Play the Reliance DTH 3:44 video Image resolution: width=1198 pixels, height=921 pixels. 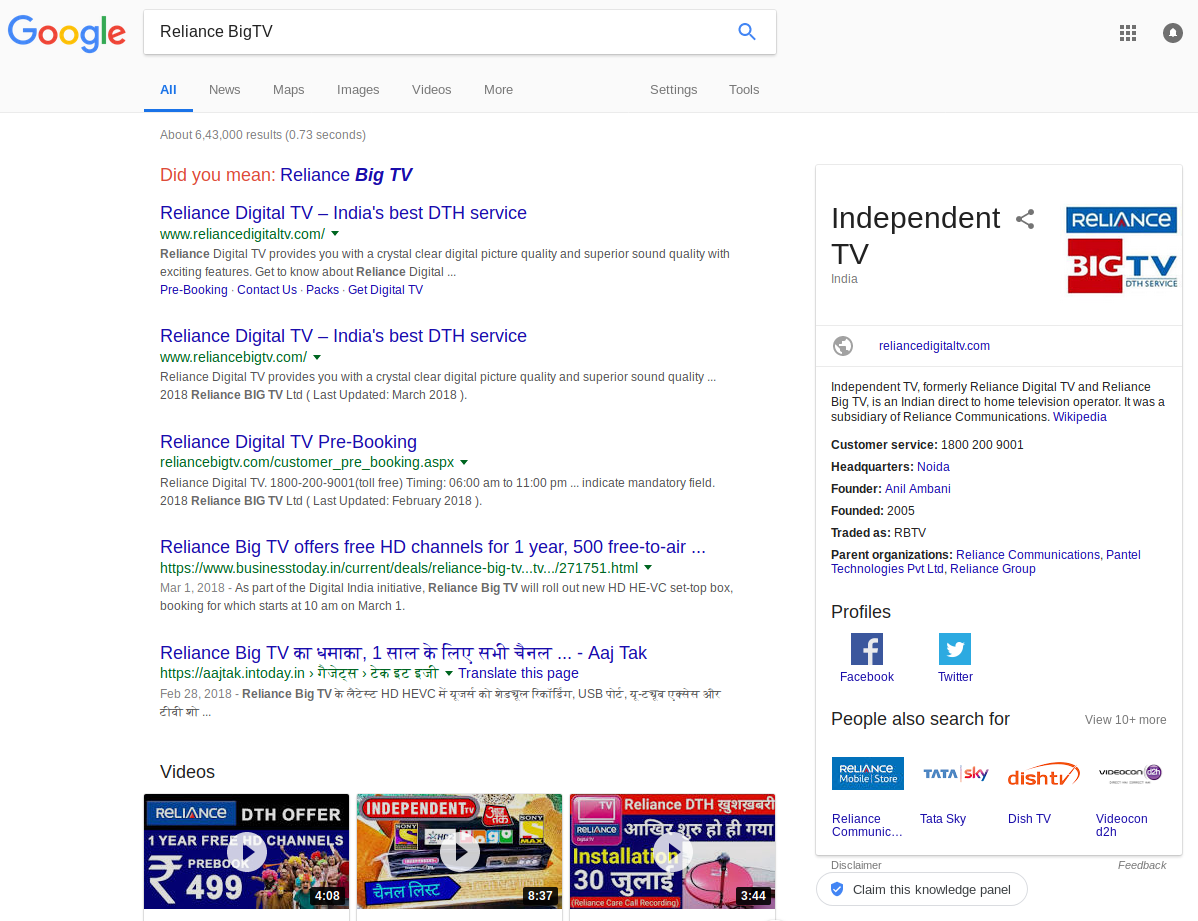(672, 851)
